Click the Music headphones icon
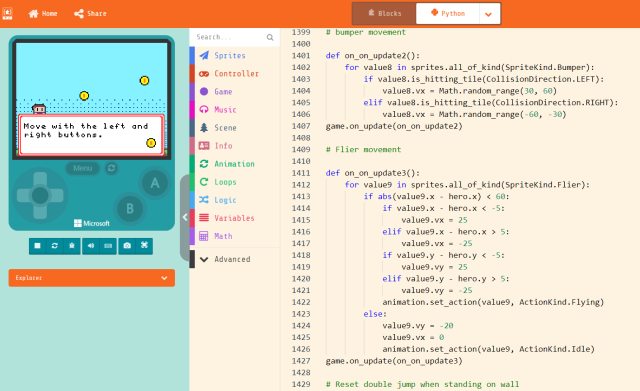640x391 pixels. click(x=204, y=109)
